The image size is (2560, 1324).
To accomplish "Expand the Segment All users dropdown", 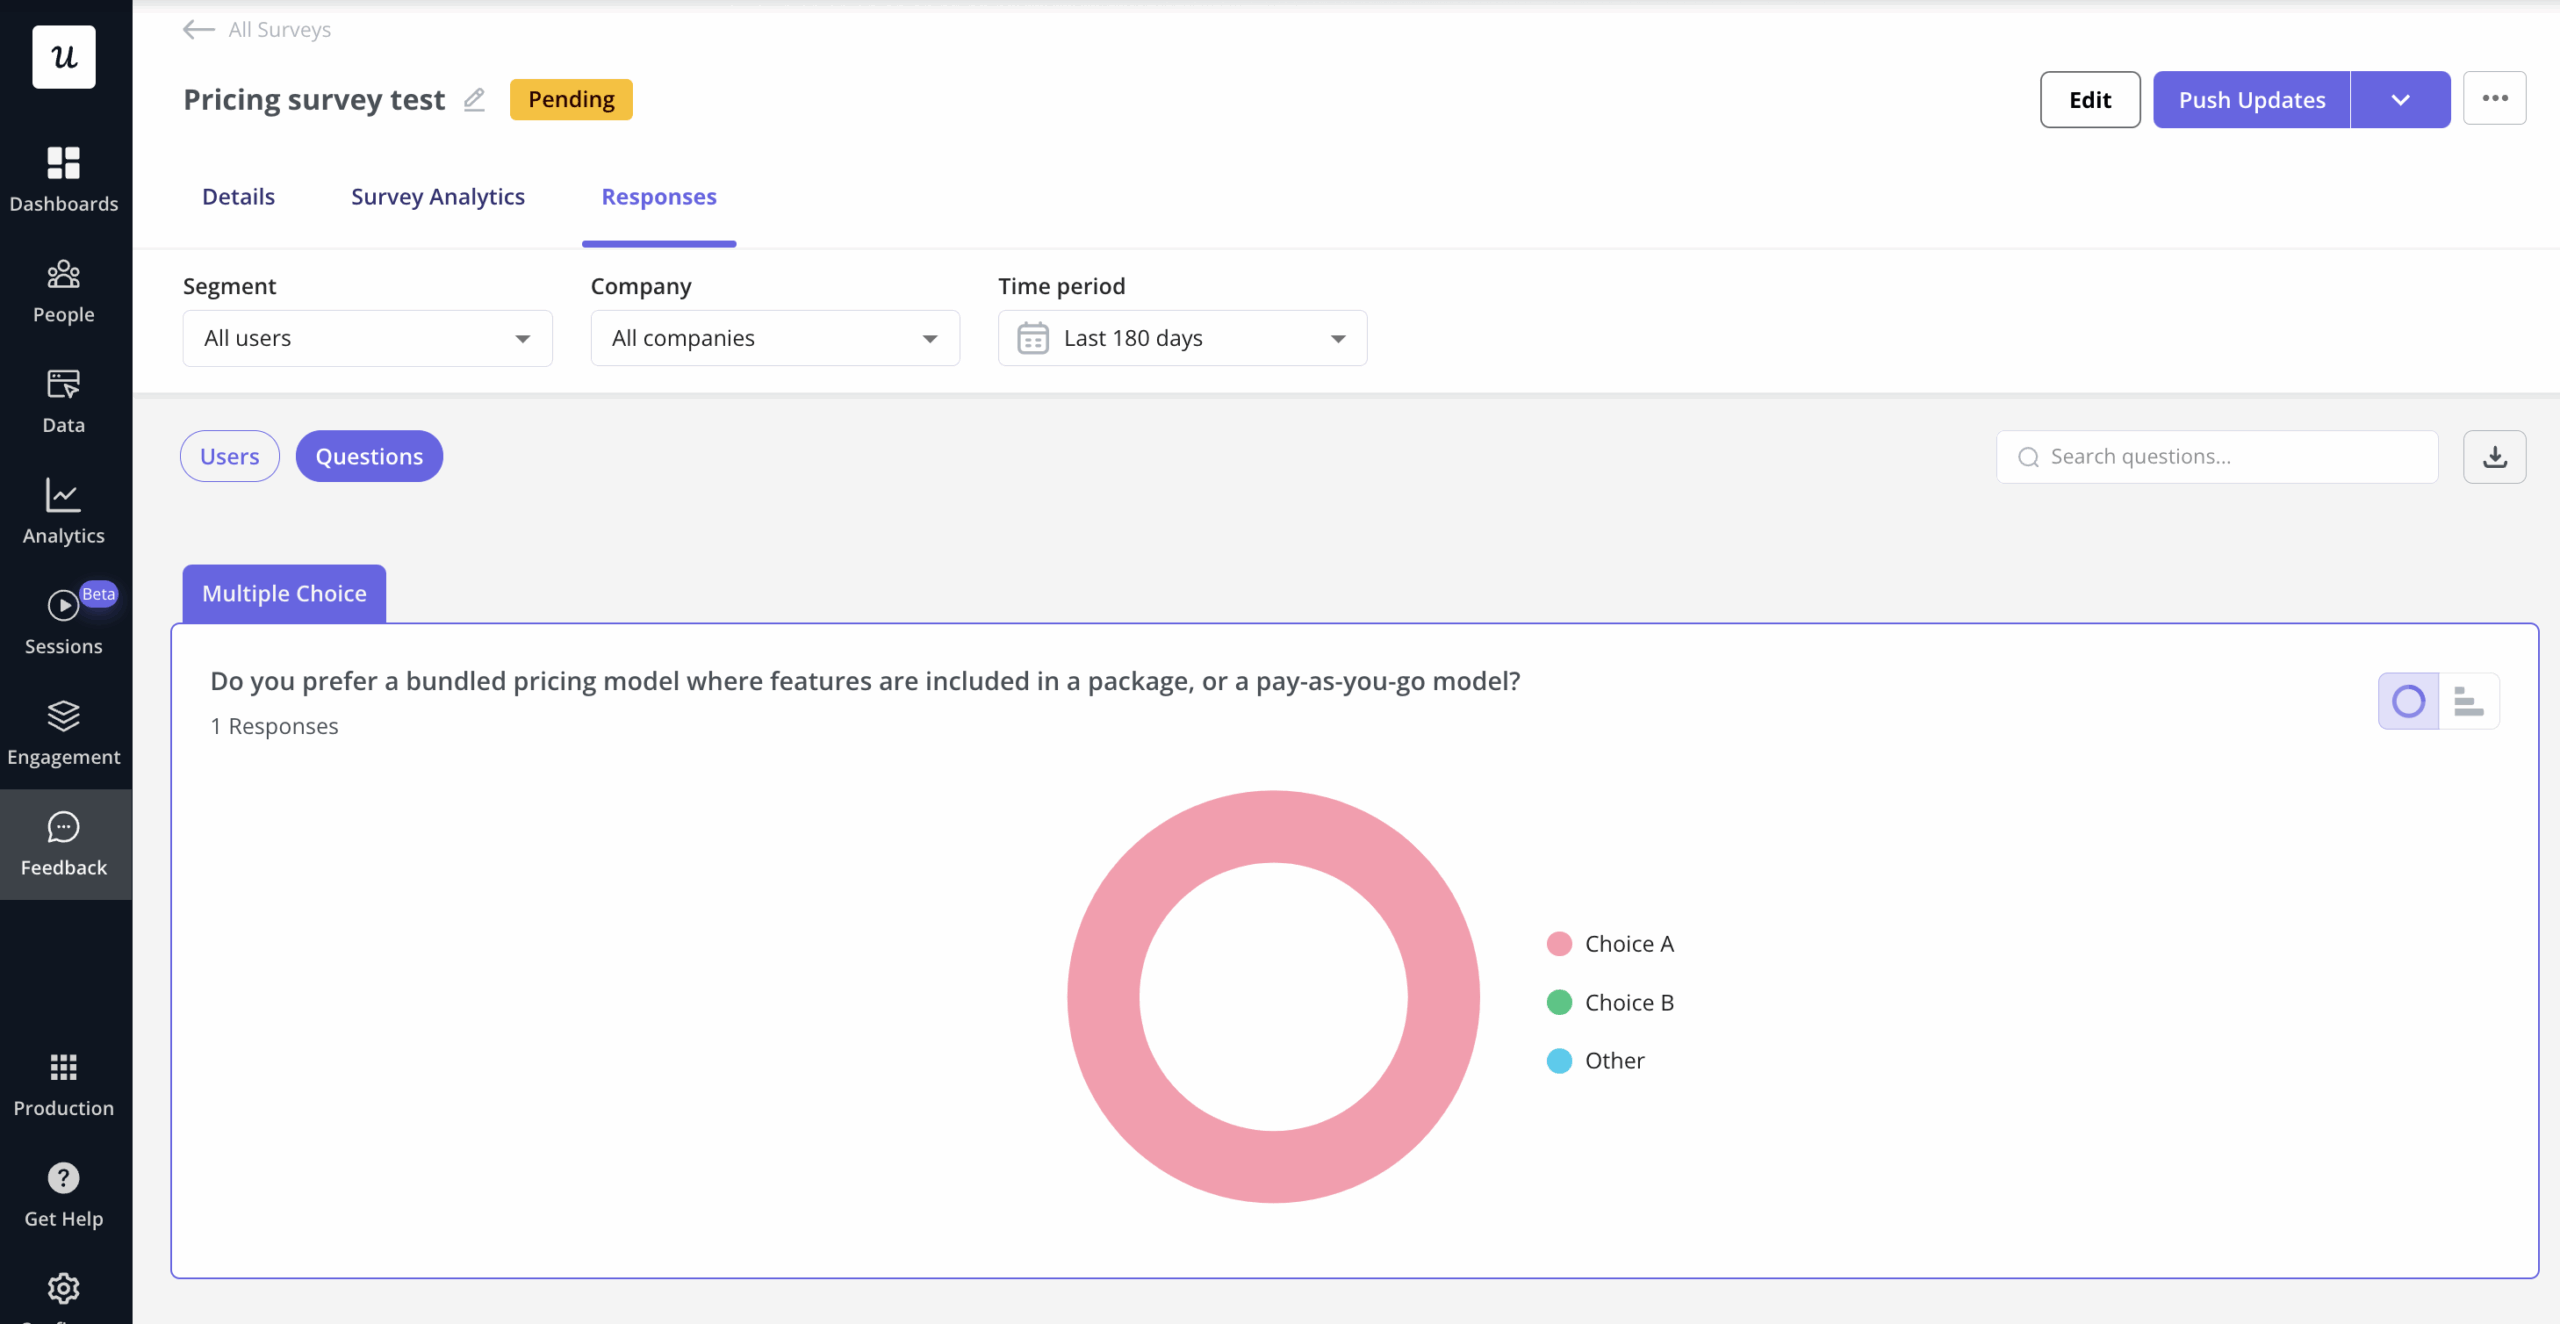I will (x=368, y=338).
